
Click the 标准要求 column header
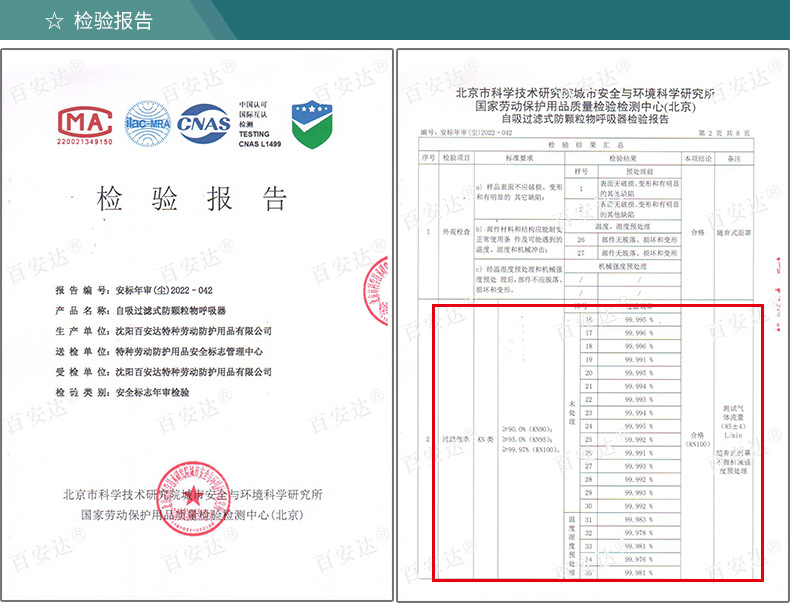click(519, 158)
